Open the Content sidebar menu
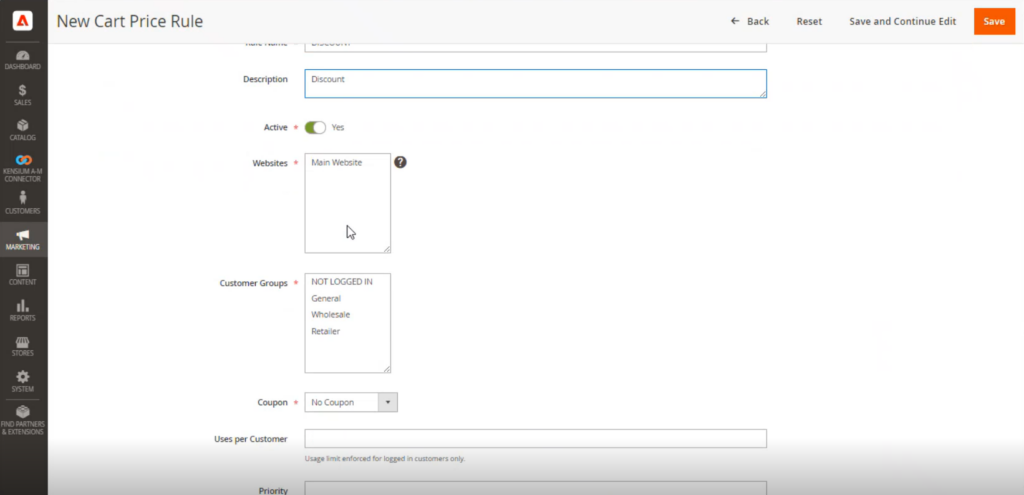The width and height of the screenshot is (1024, 495). (23, 275)
